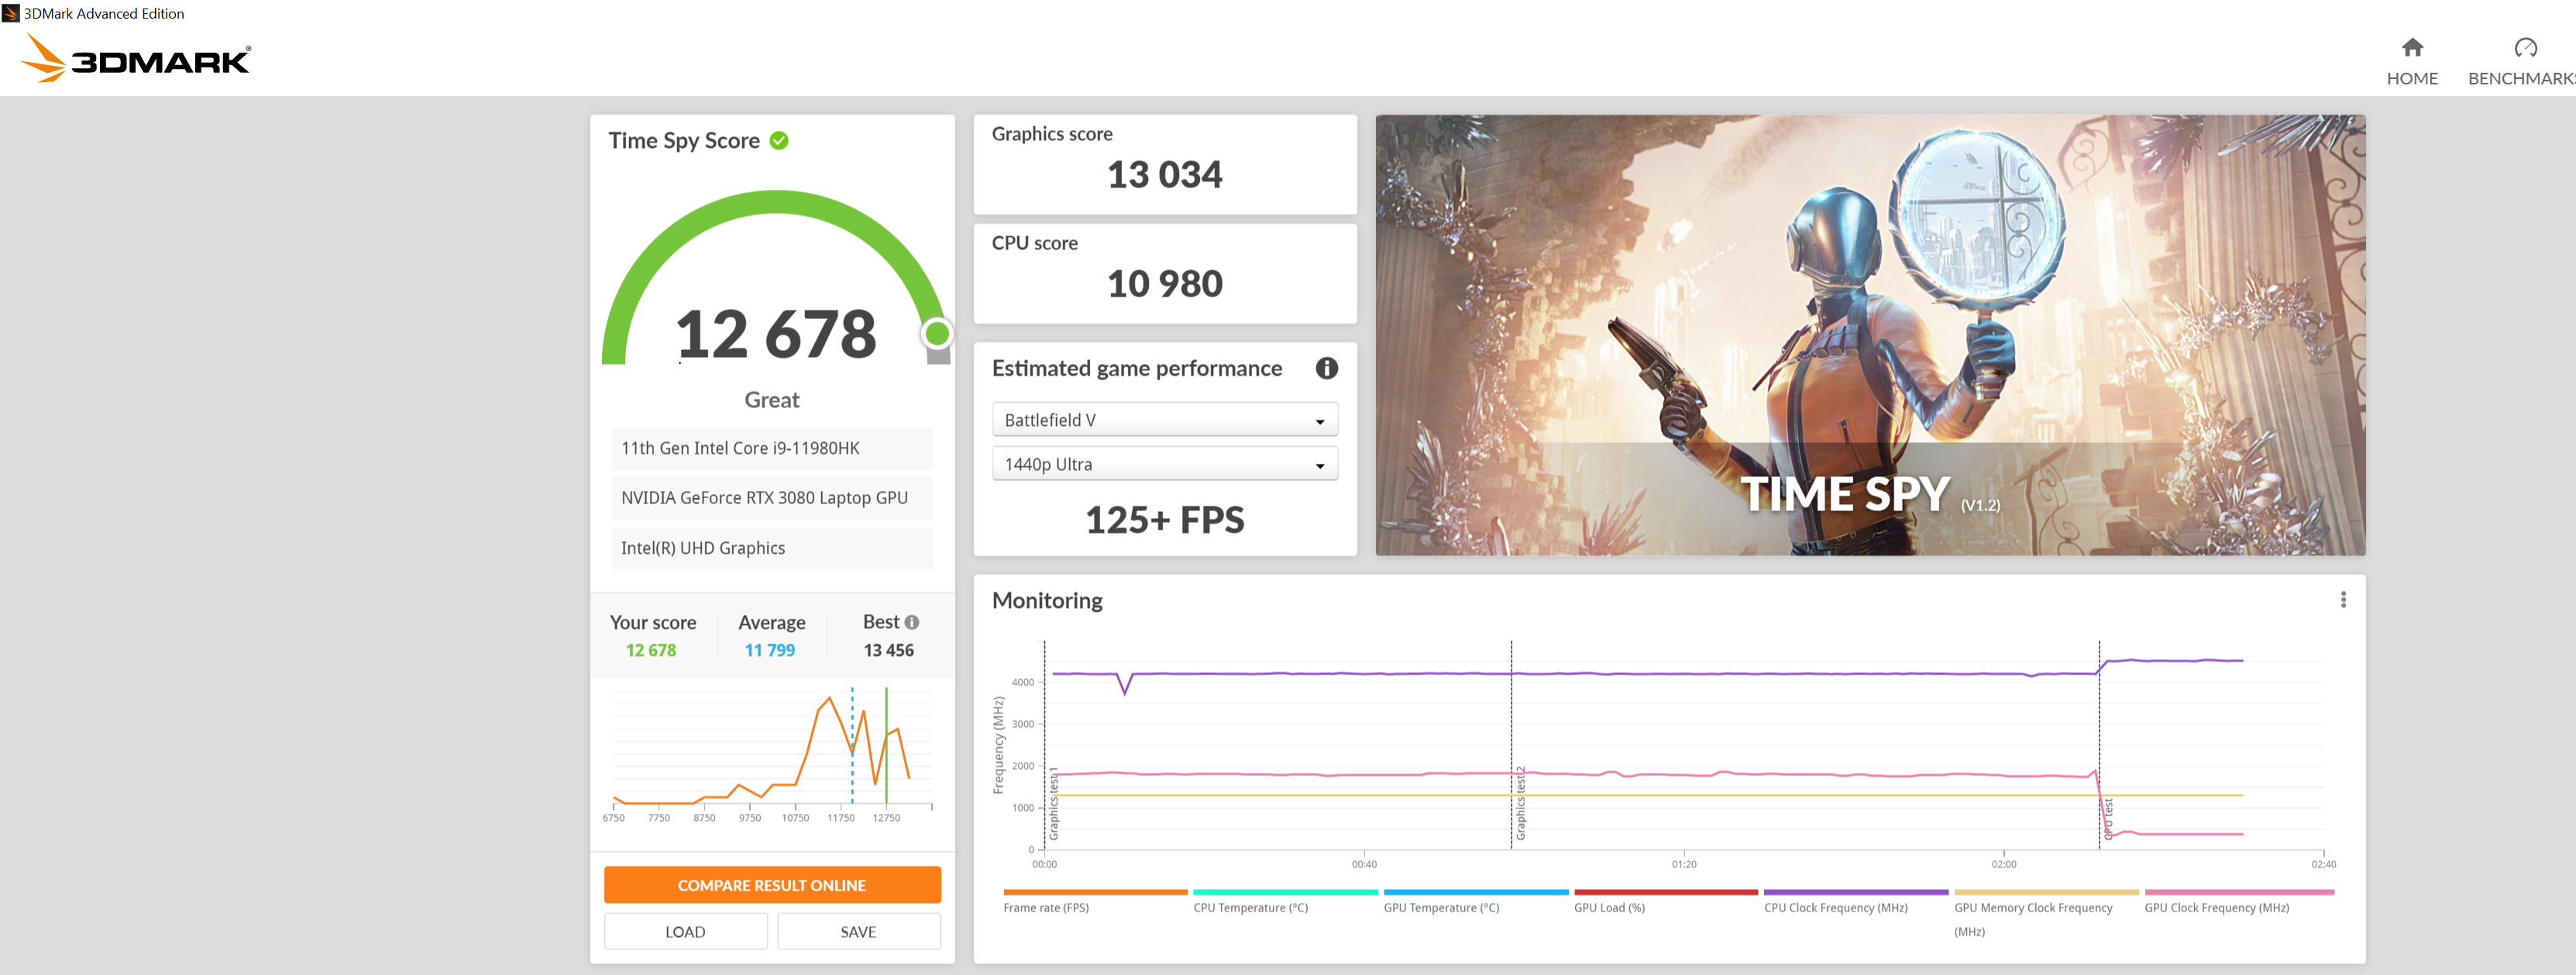Image resolution: width=2576 pixels, height=975 pixels.
Task: Click the green validated checkmark icon
Action: (779, 141)
